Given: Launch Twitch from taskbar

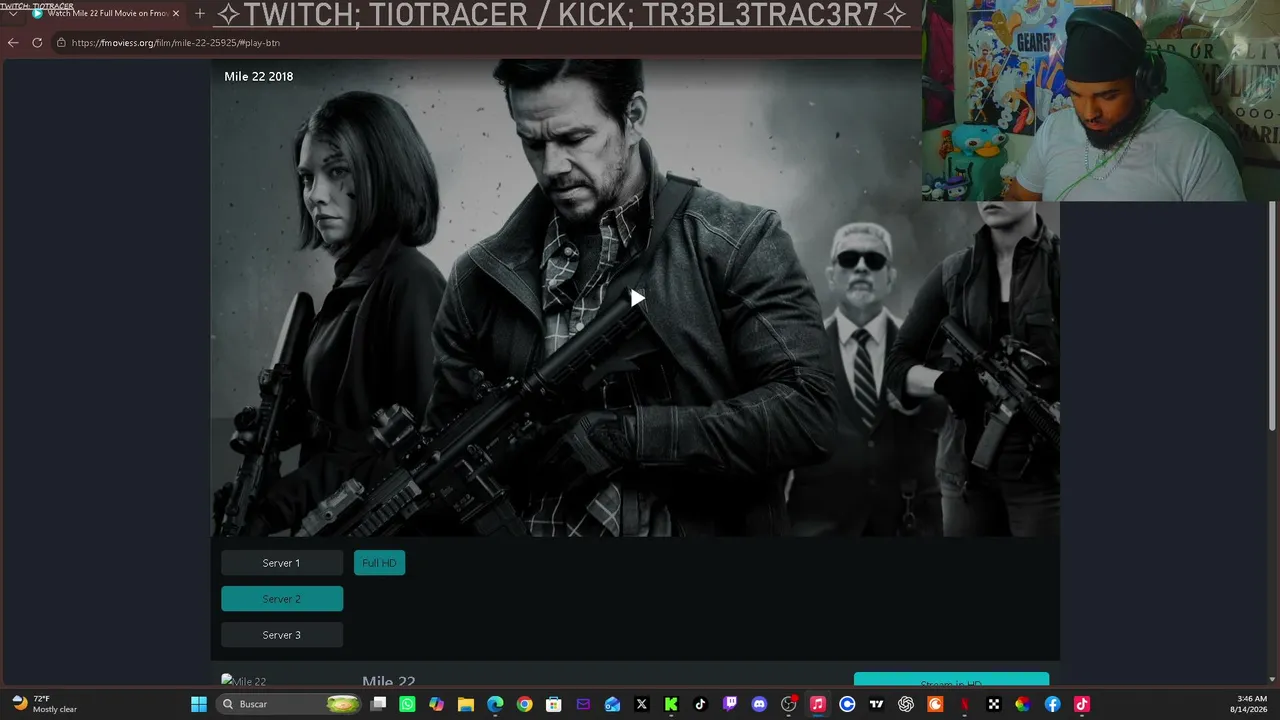Looking at the screenshot, I should 730,704.
